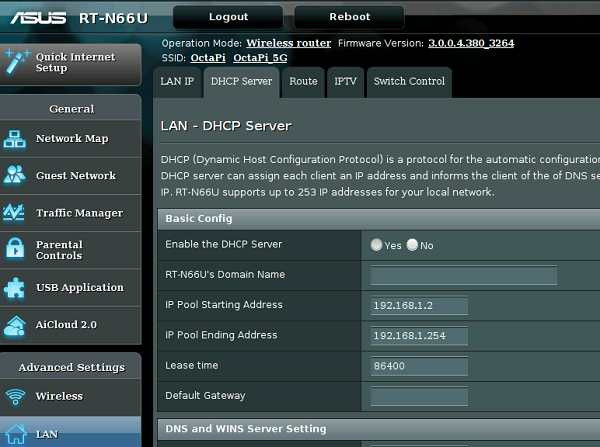Click the LAN - DHCP Server page title
Viewport: 600px width, 447px height.
coord(226,126)
